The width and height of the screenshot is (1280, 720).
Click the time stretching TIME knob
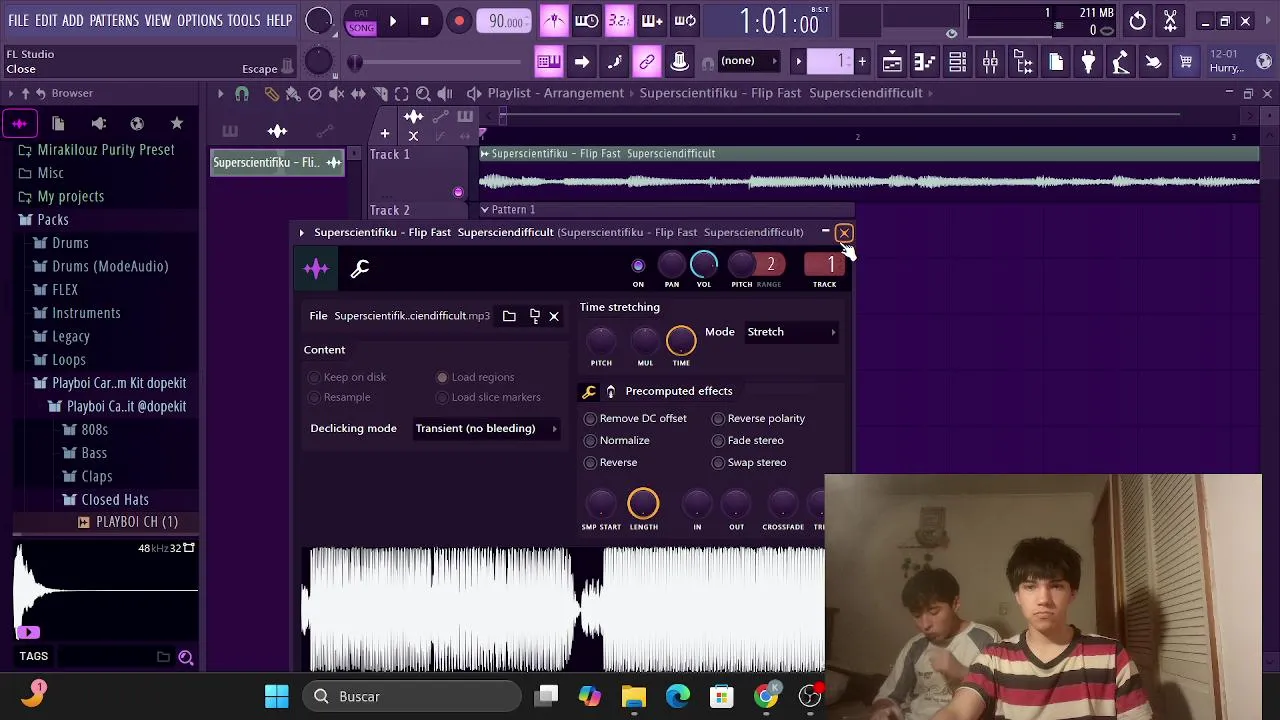tap(681, 341)
